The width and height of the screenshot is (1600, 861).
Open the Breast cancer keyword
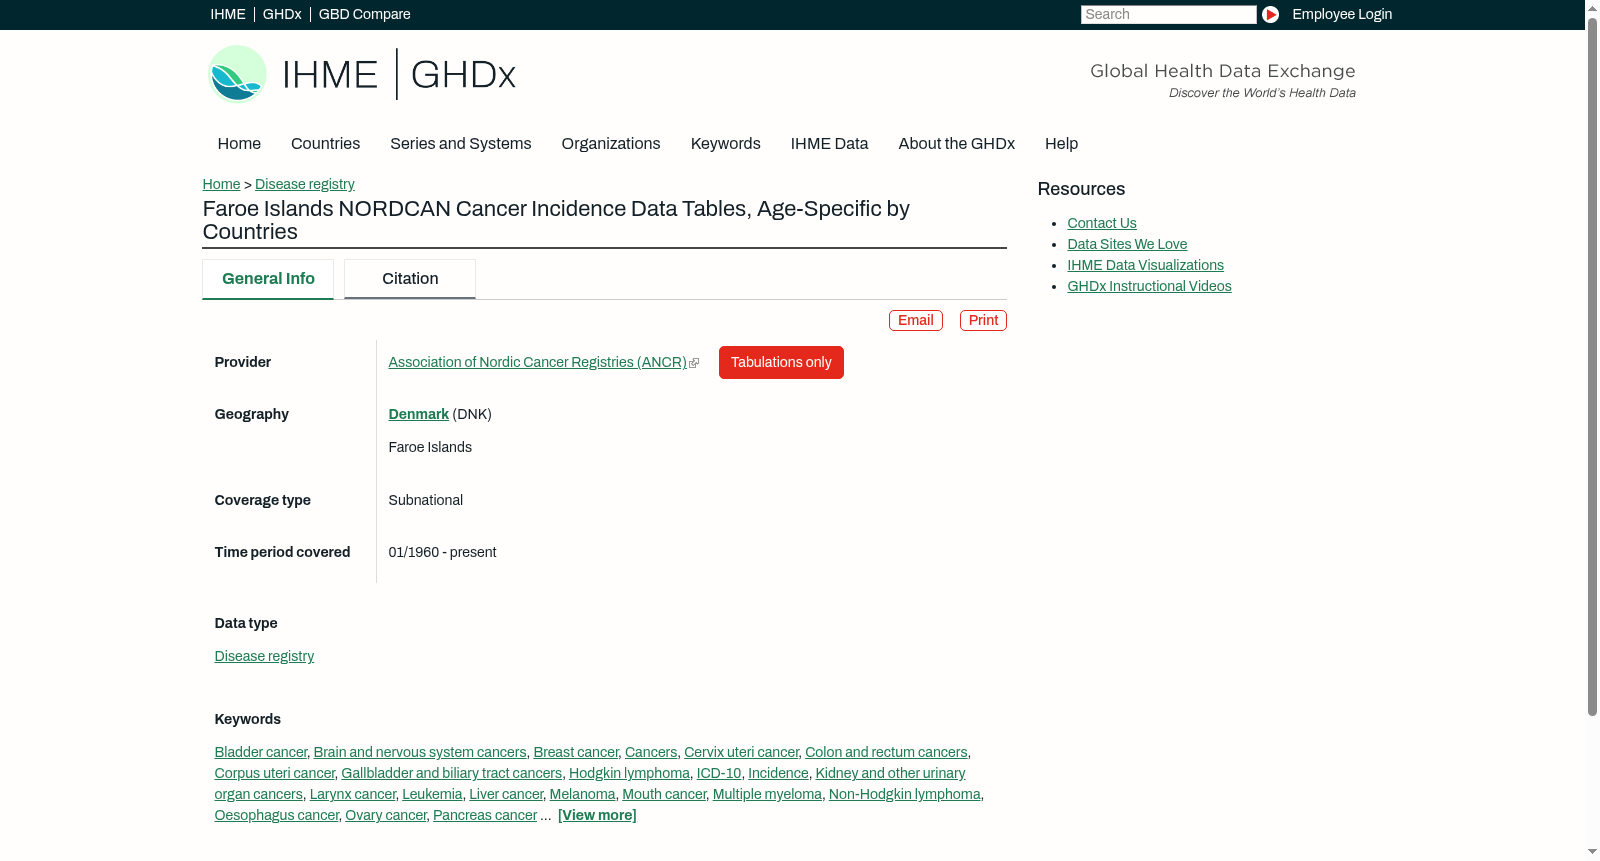point(576,752)
